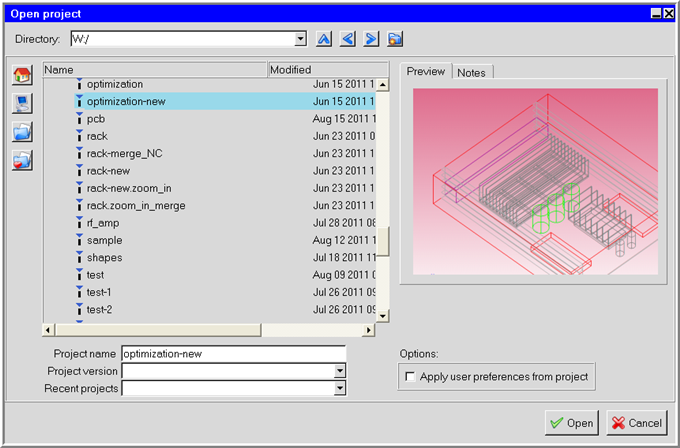Navigate forward with the right arrow
Image resolution: width=680 pixels, height=448 pixels.
pos(371,39)
